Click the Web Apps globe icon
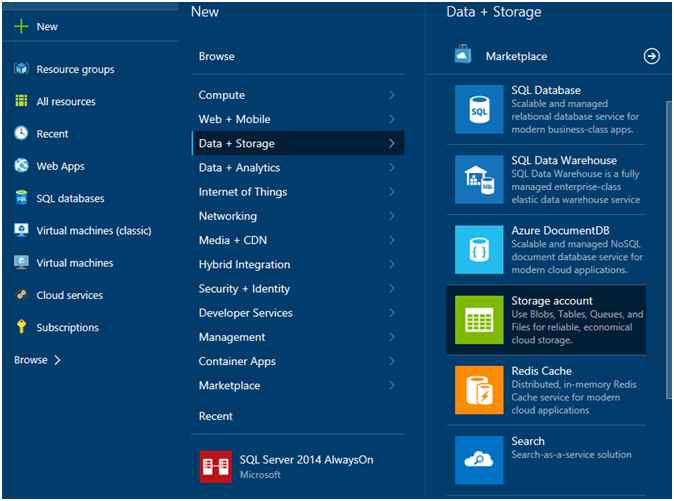The height and width of the screenshot is (501, 674). [21, 165]
